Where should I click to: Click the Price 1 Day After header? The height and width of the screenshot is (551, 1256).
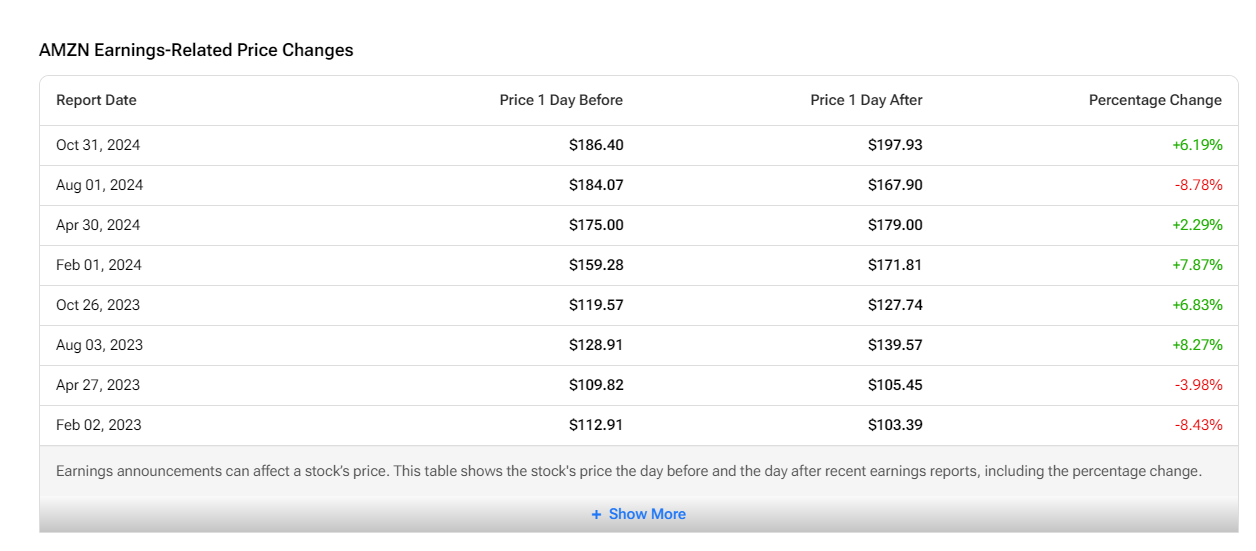coord(866,100)
